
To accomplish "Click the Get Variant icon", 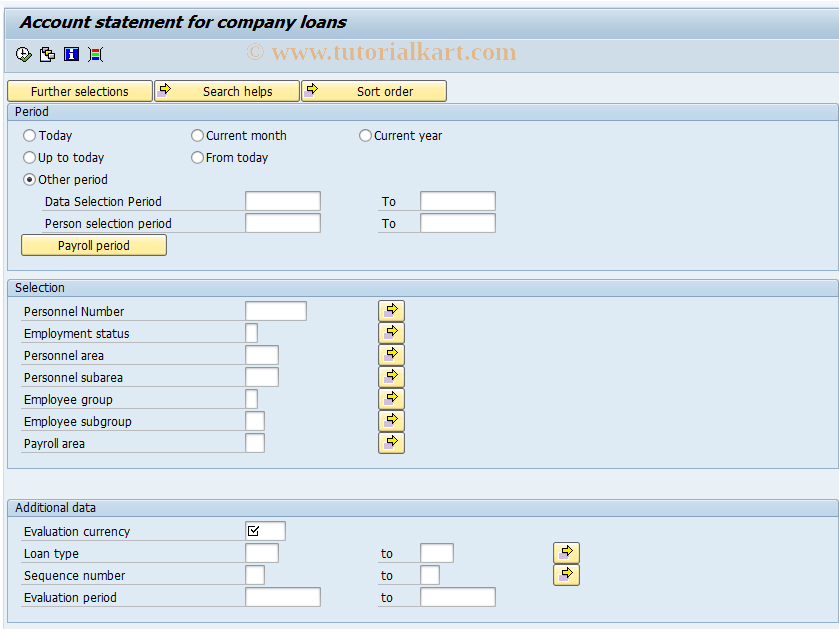I will pyautogui.click(x=48, y=54).
